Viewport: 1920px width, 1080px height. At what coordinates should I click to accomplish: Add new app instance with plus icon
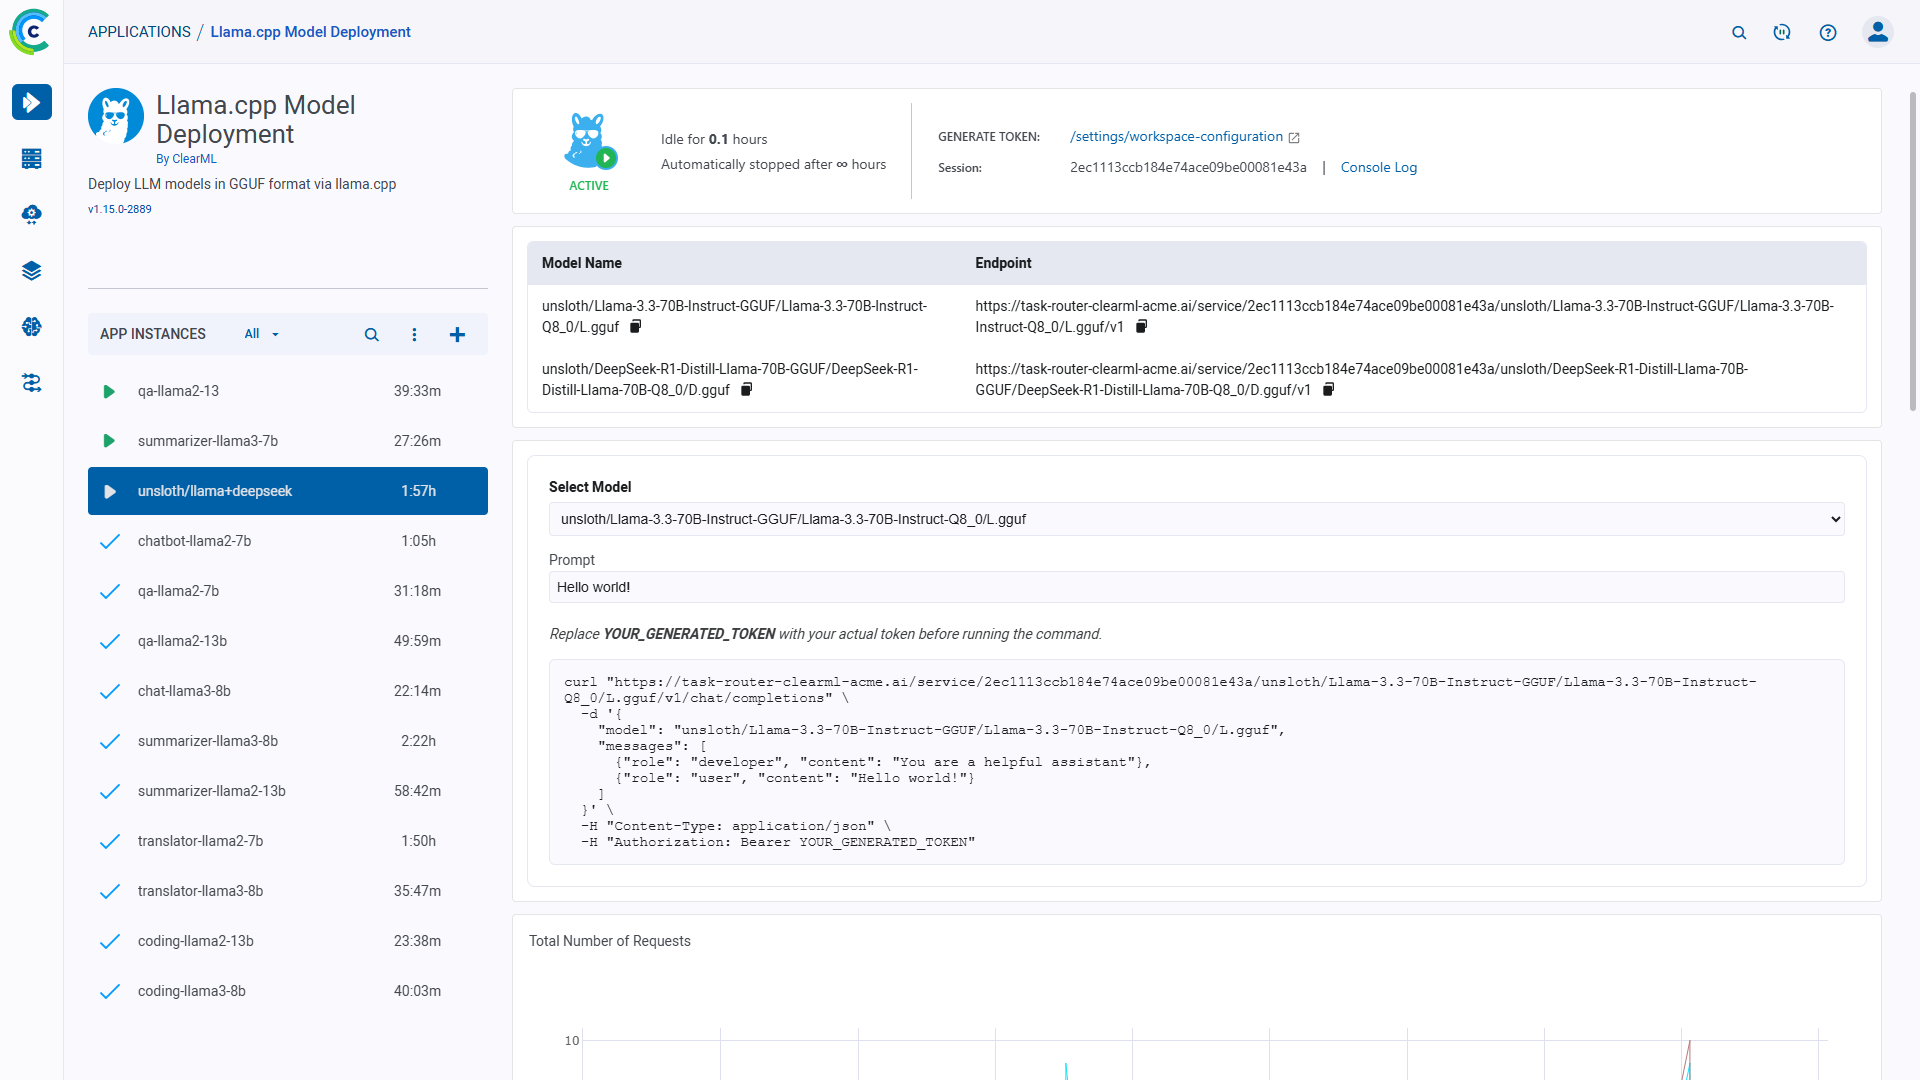(x=457, y=335)
